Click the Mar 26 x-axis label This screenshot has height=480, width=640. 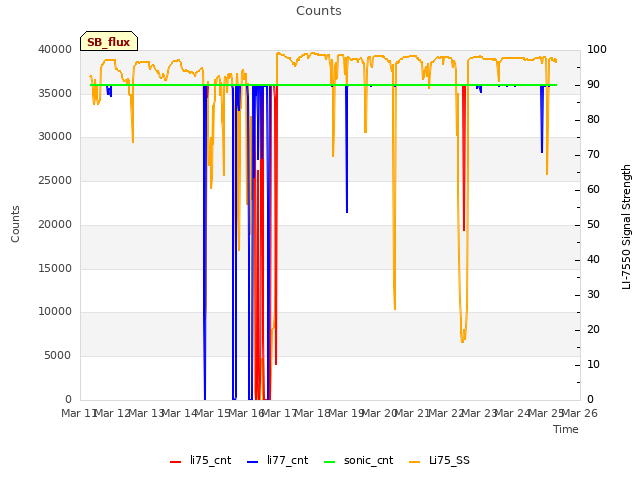[x=580, y=413]
